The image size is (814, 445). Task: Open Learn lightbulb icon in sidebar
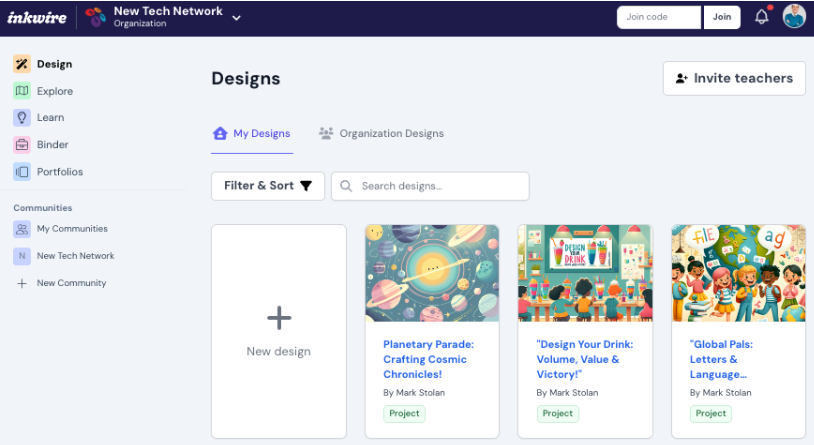coord(22,118)
